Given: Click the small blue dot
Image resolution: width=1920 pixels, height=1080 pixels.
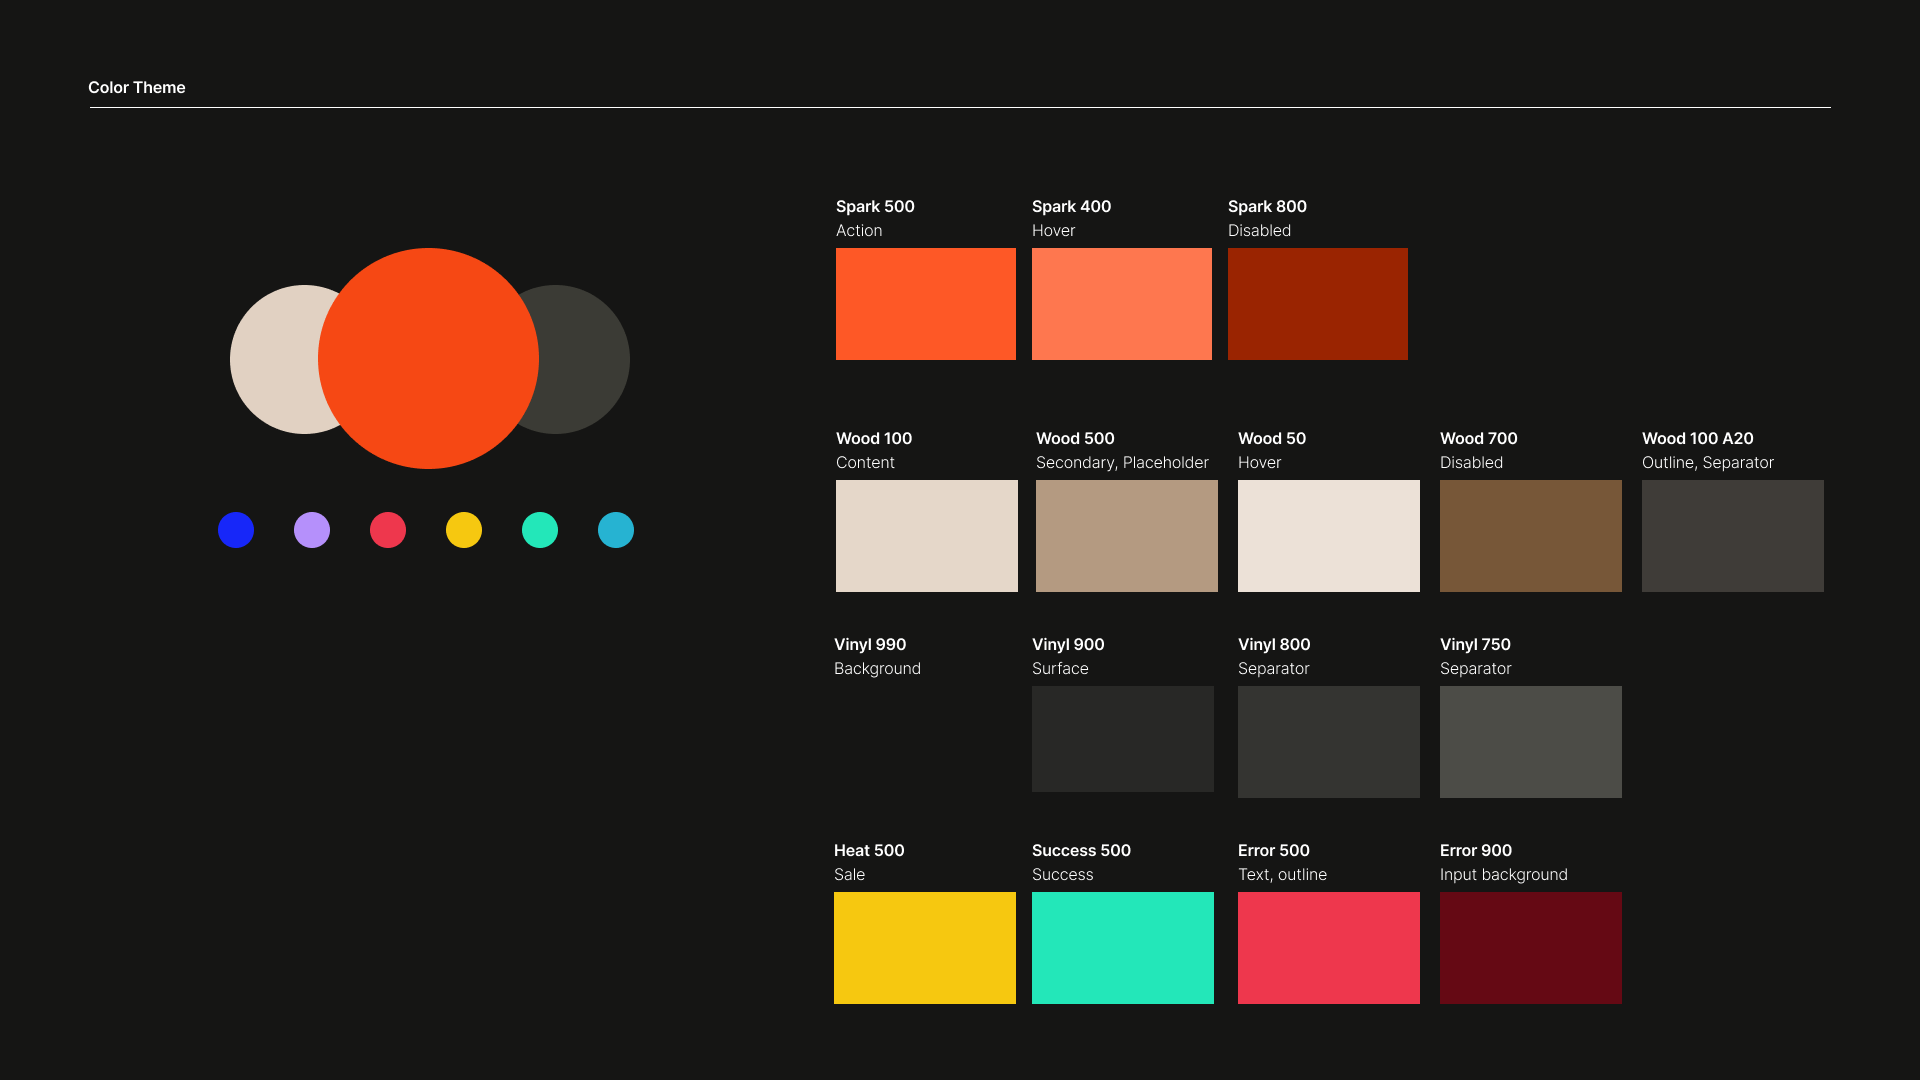Looking at the screenshot, I should pos(236,530).
